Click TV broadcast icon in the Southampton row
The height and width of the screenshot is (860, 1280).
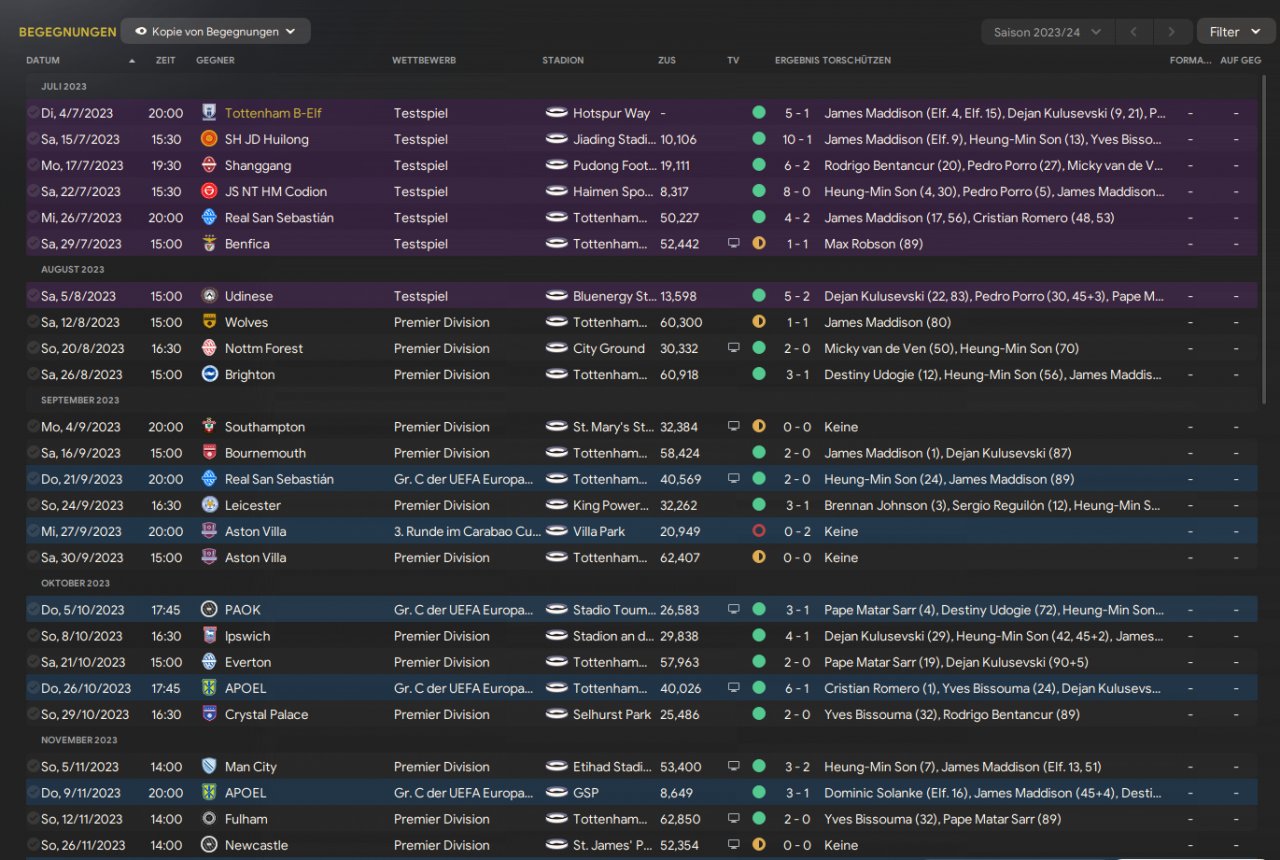733,426
